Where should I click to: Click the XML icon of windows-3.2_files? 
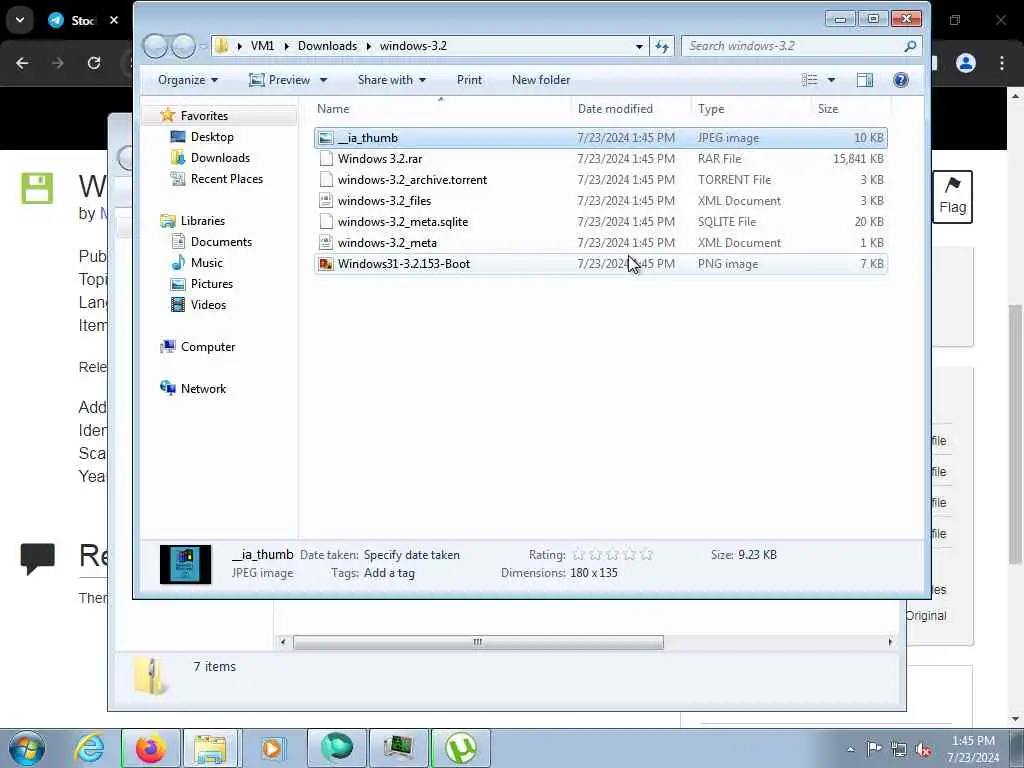tap(325, 200)
